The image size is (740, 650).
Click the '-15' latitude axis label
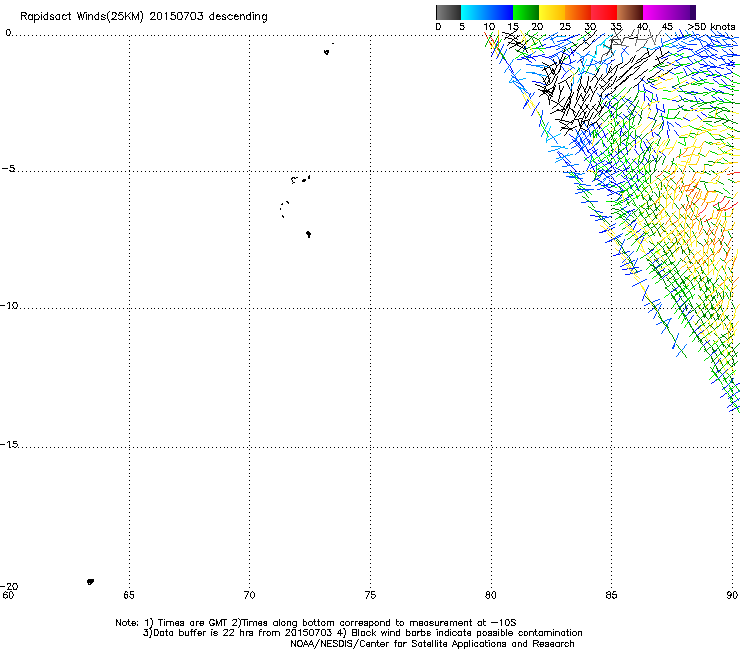[9, 444]
